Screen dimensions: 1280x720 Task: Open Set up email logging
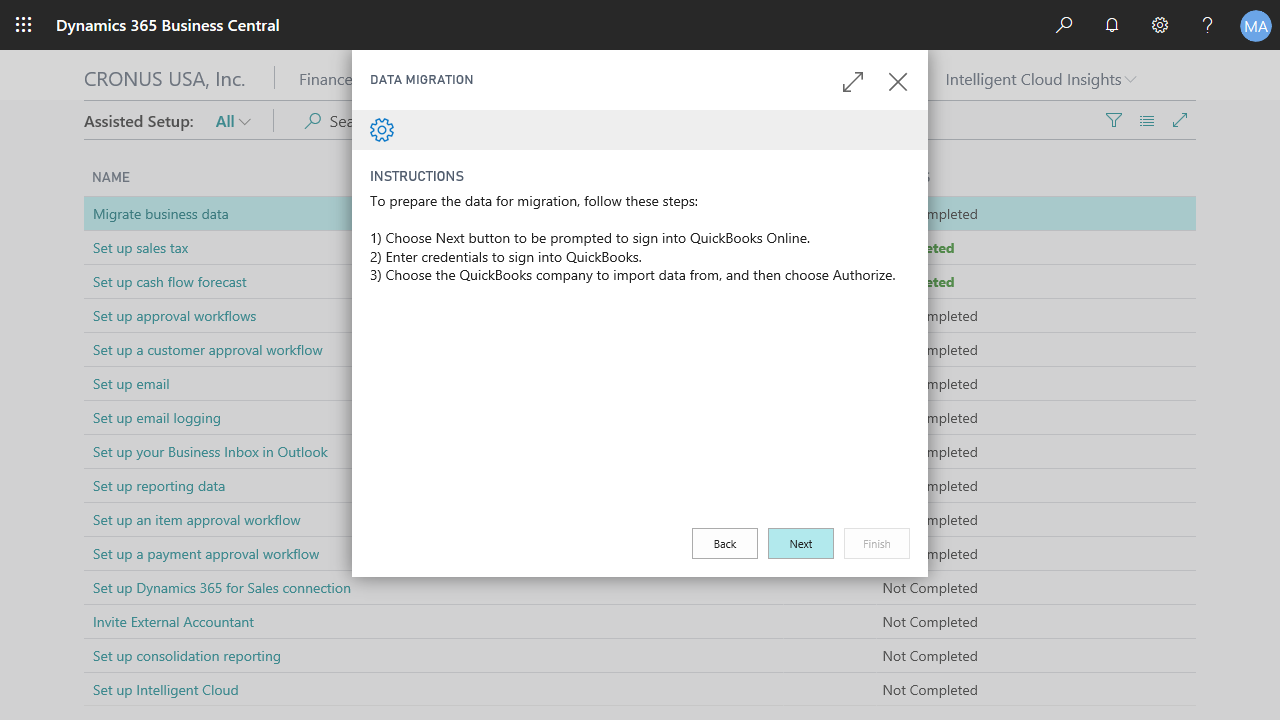[x=157, y=418]
